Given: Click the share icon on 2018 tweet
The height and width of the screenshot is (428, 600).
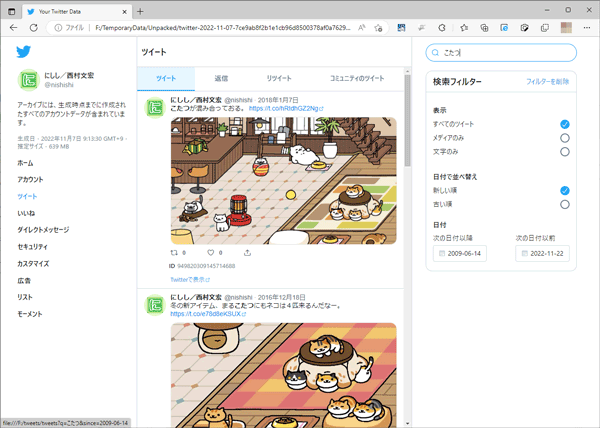Looking at the screenshot, I should click(248, 252).
